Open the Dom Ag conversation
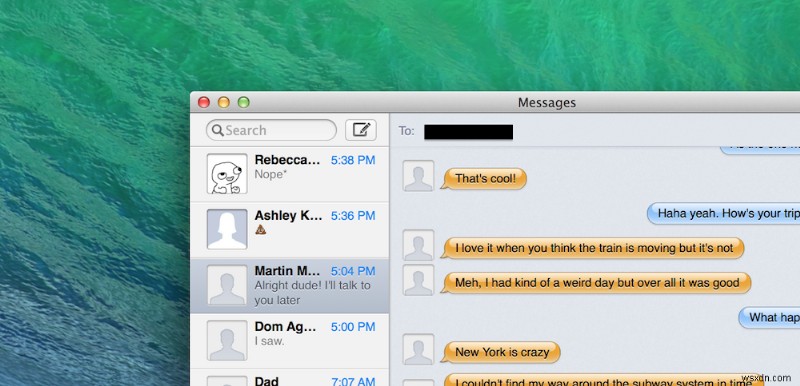 click(289, 341)
